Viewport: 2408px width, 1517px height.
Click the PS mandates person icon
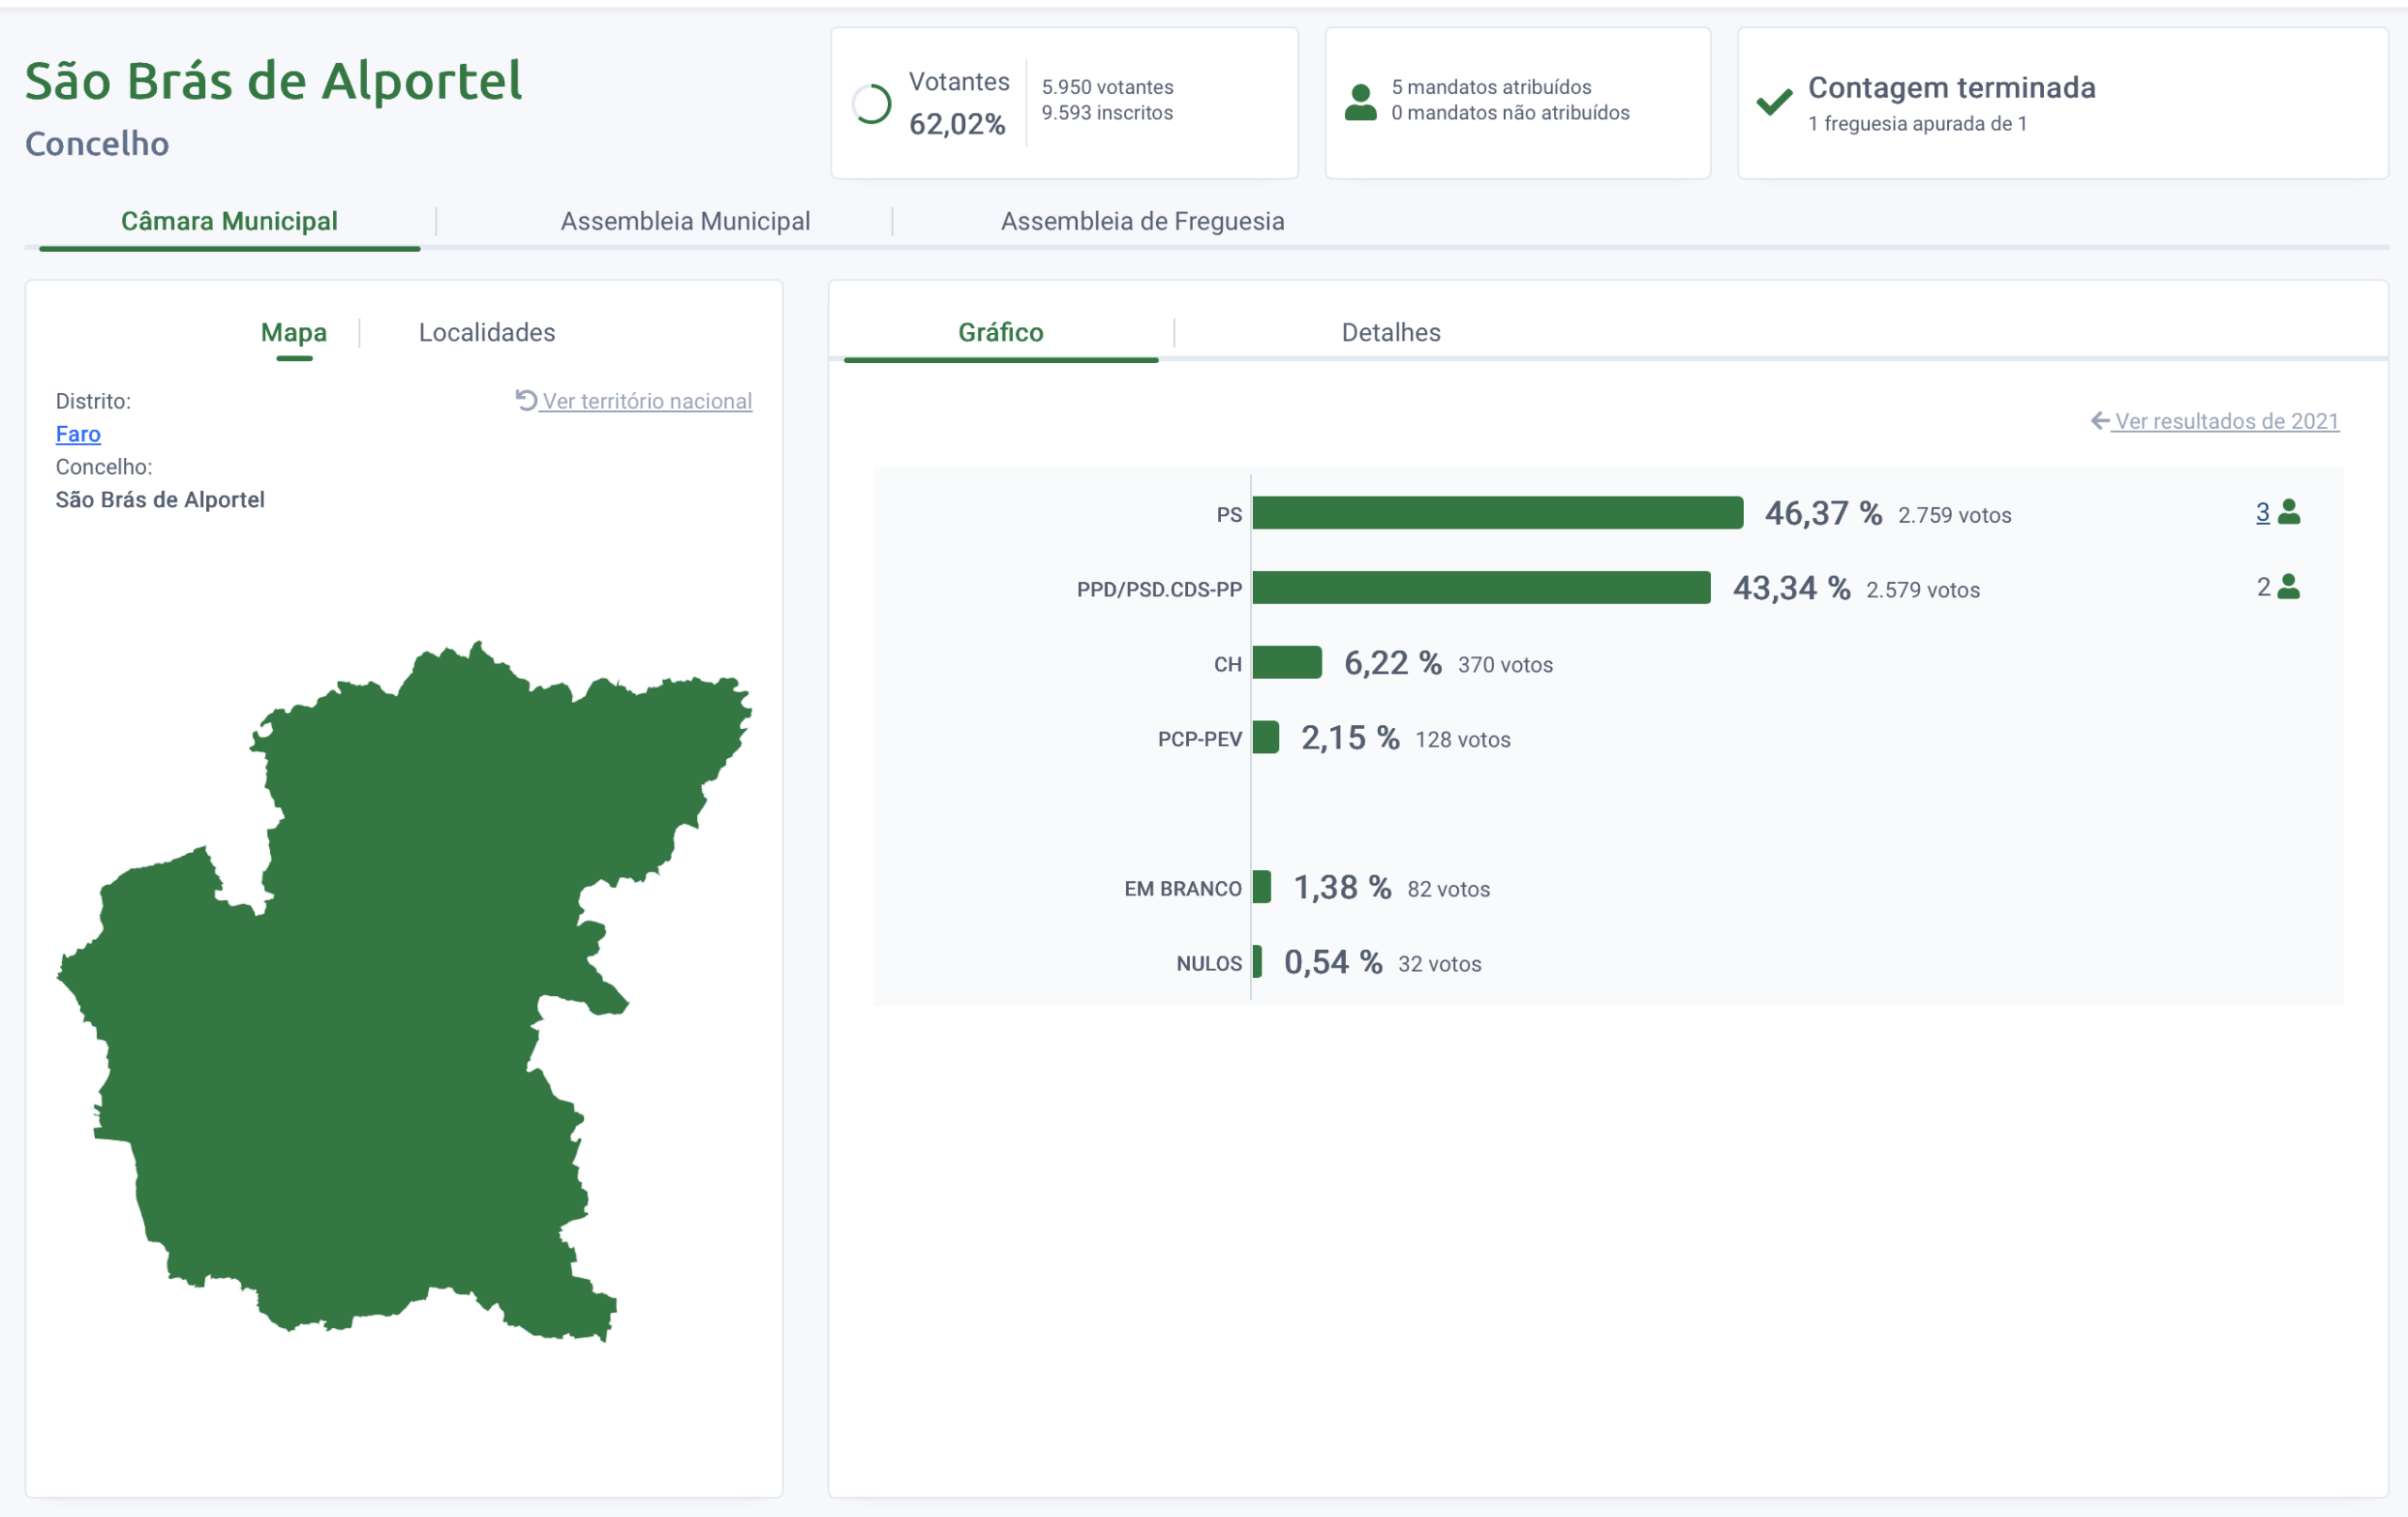point(2288,512)
